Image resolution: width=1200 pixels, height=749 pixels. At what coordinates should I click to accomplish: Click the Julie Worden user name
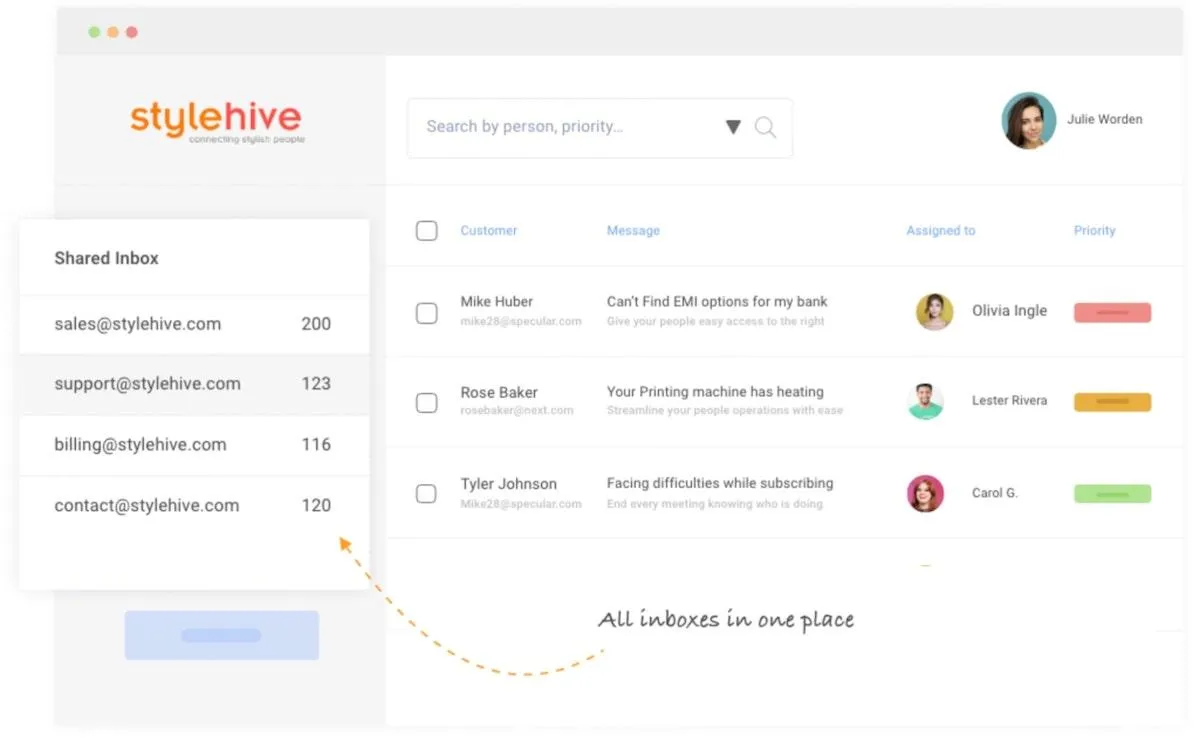(x=1104, y=119)
